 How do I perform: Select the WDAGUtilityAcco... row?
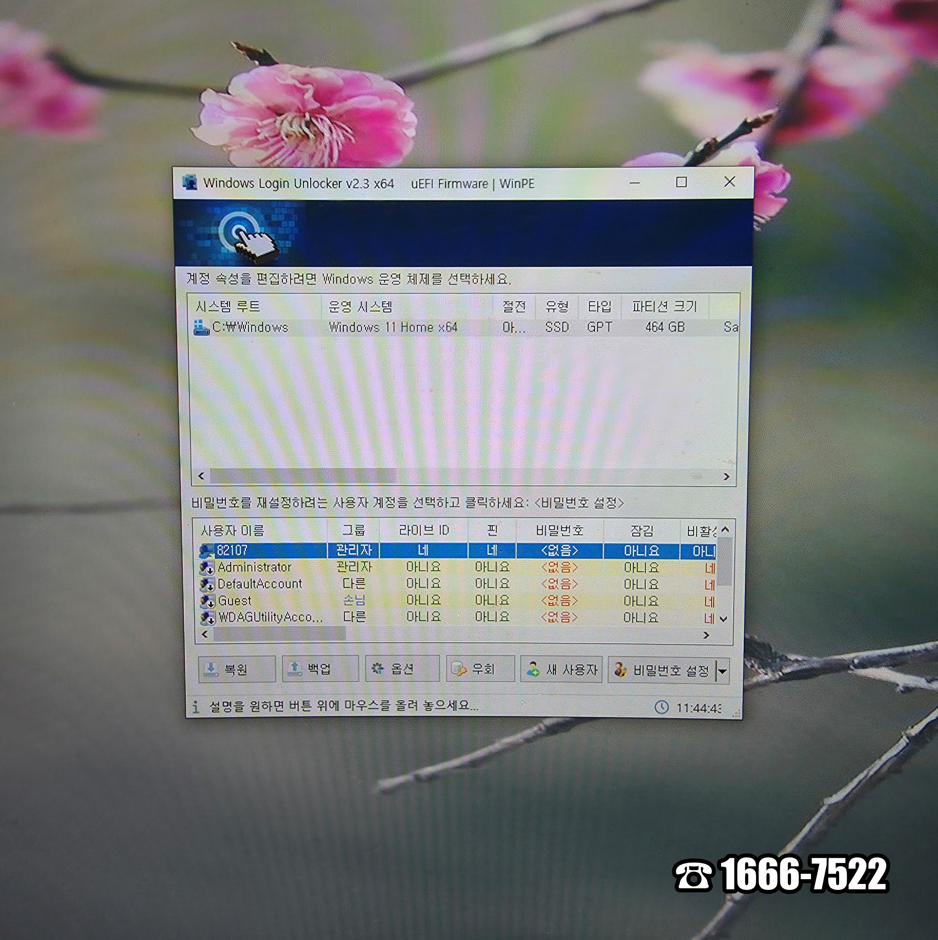click(x=456, y=617)
